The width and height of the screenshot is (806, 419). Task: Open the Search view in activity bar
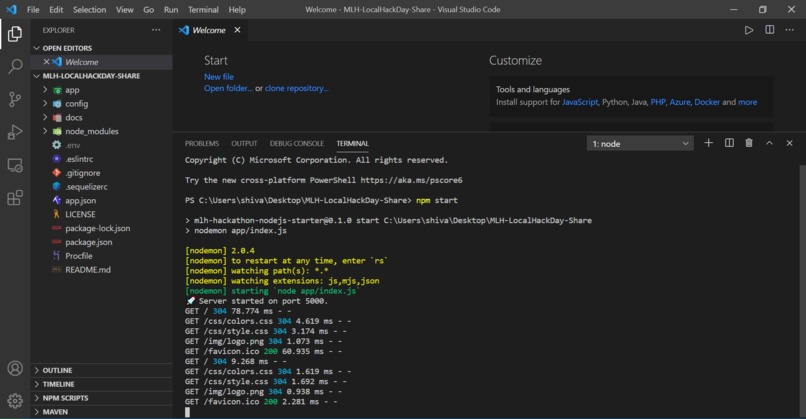[15, 66]
